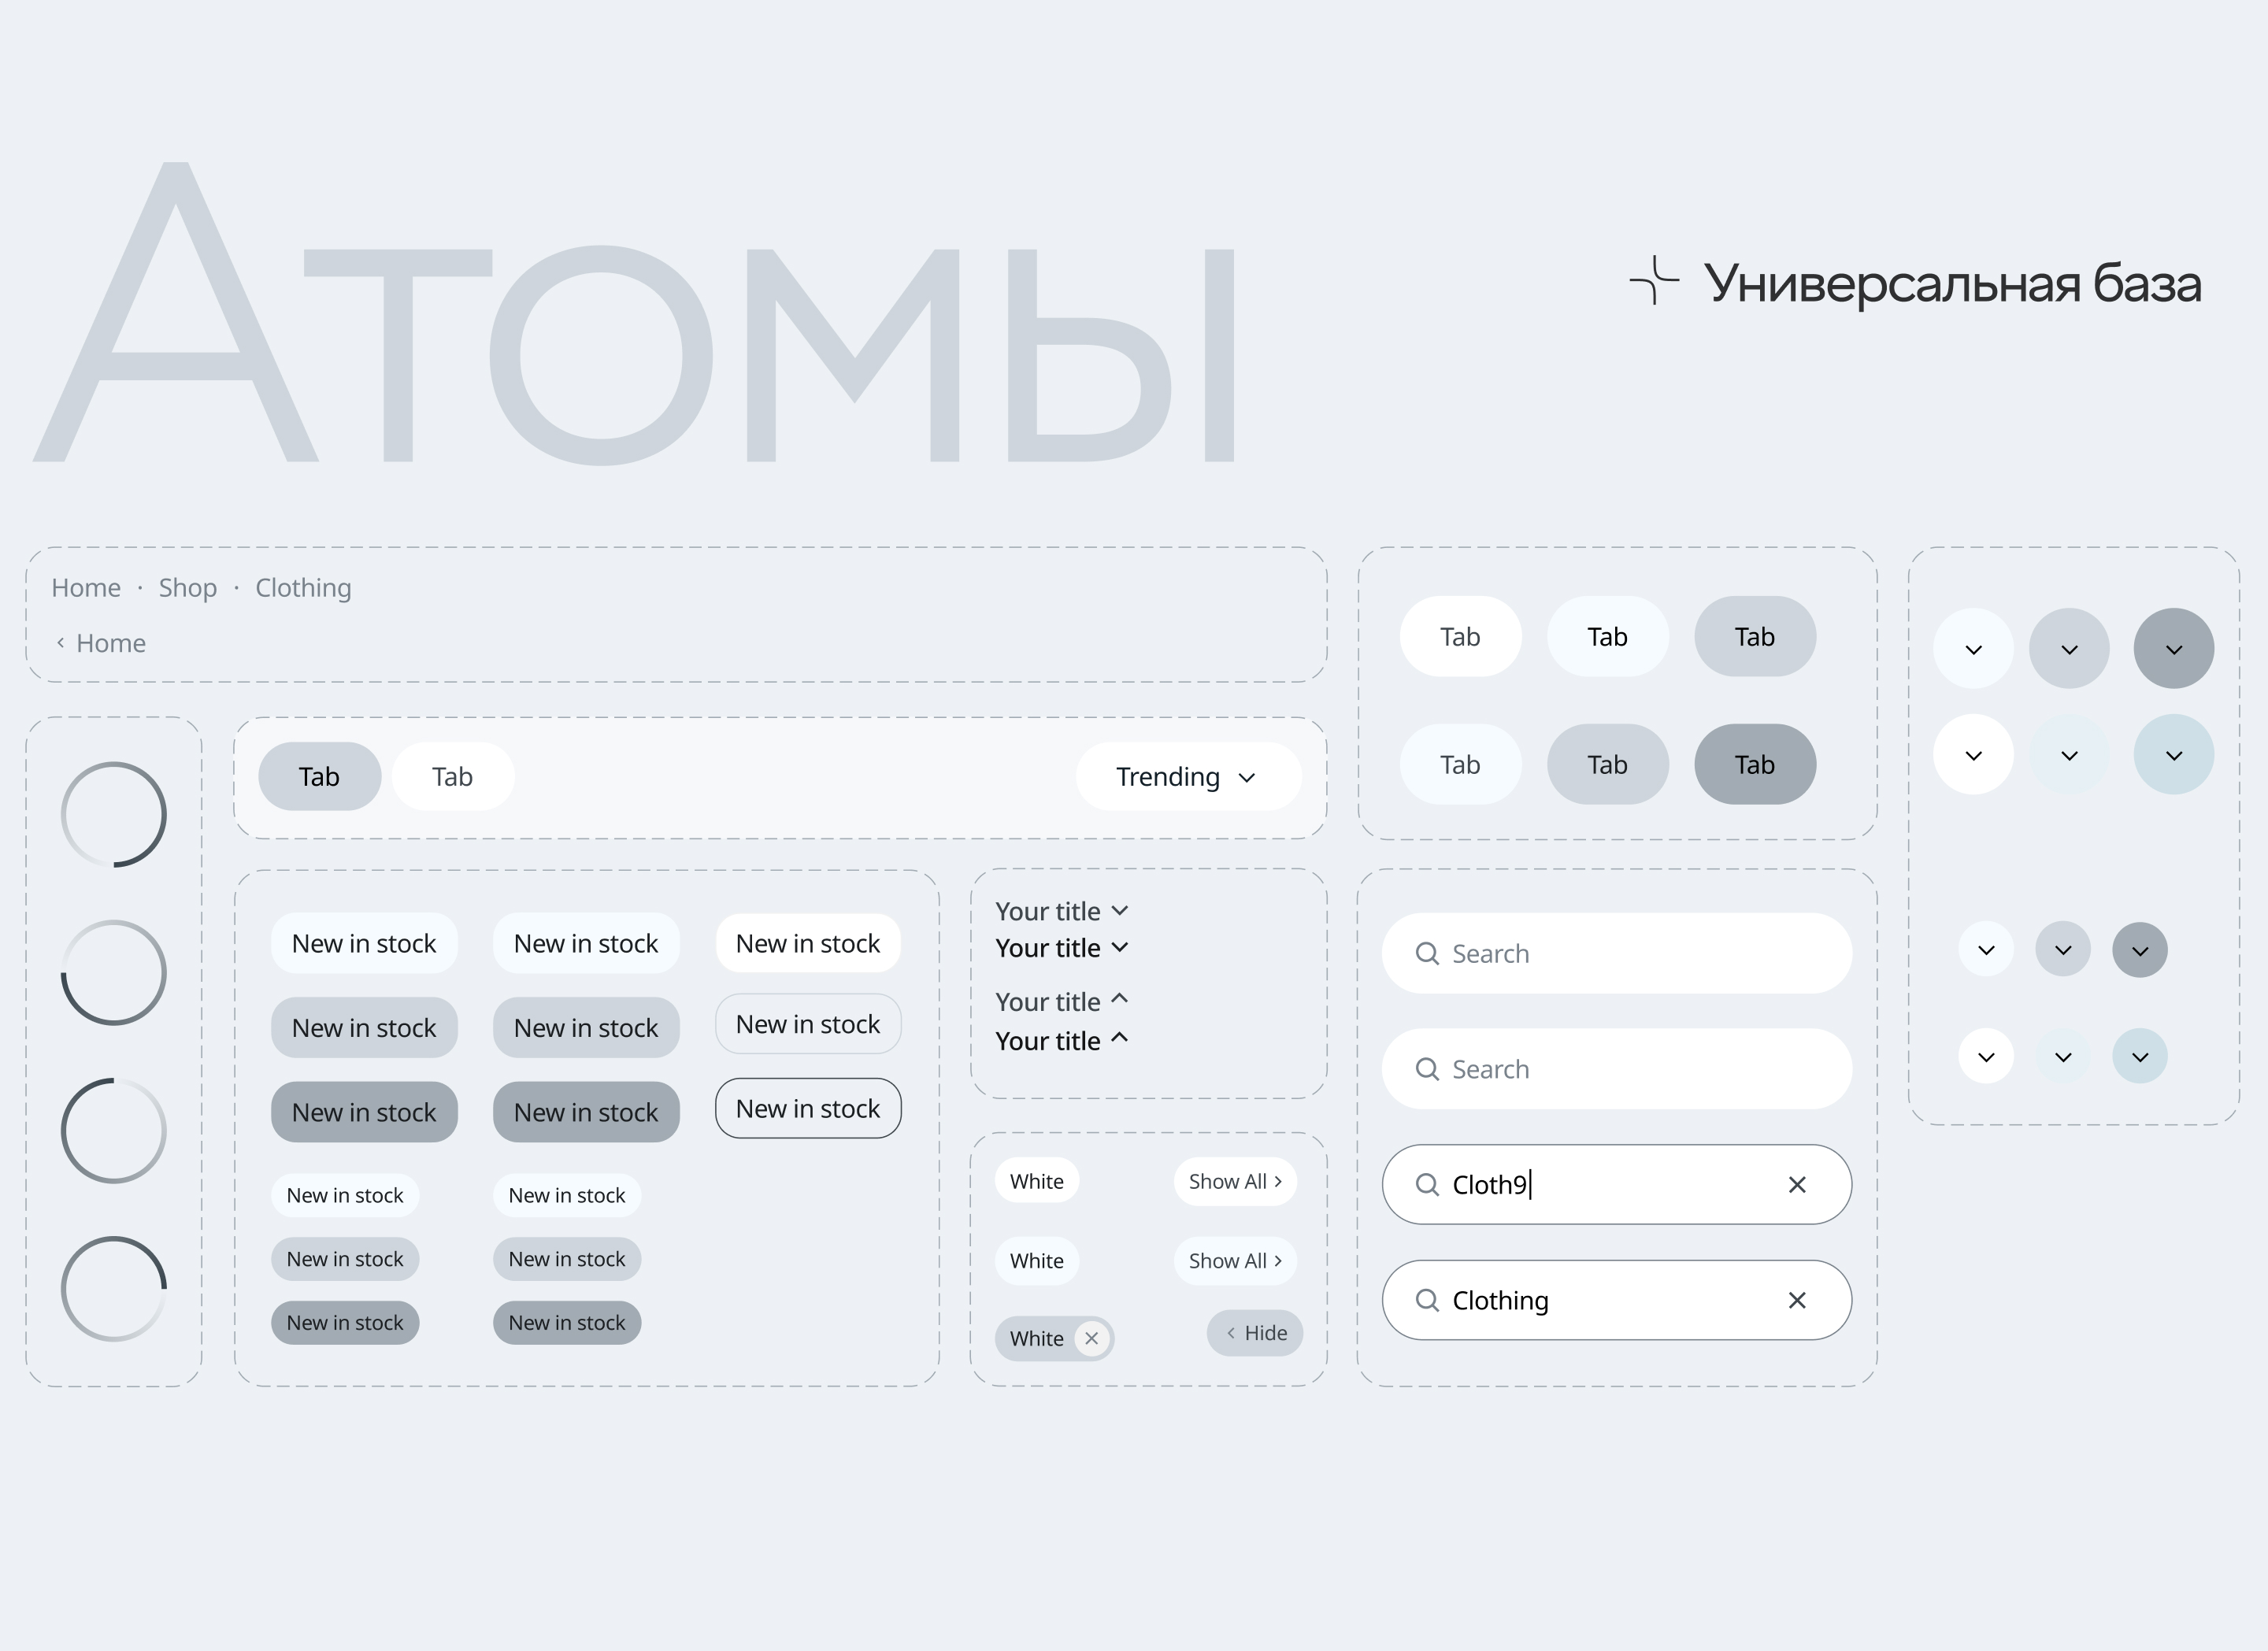Remove the White filter chip via X
Viewport: 2268px width, 1651px height.
point(1092,1338)
